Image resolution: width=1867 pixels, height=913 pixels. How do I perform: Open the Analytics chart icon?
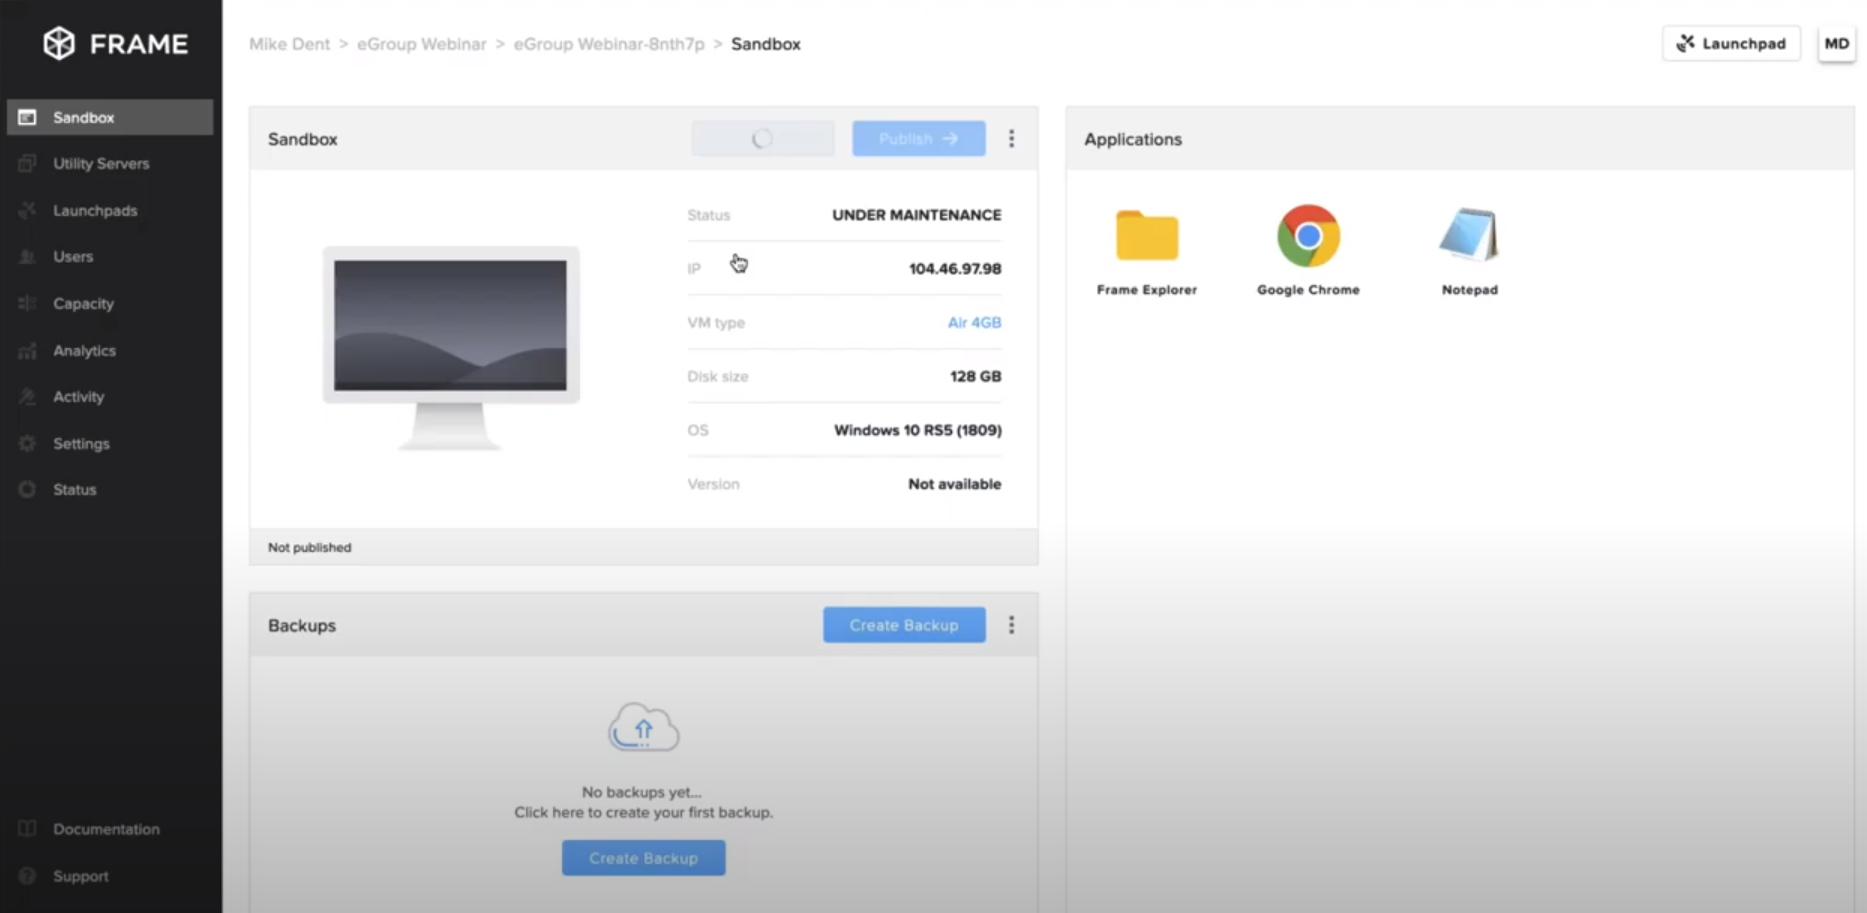27,350
